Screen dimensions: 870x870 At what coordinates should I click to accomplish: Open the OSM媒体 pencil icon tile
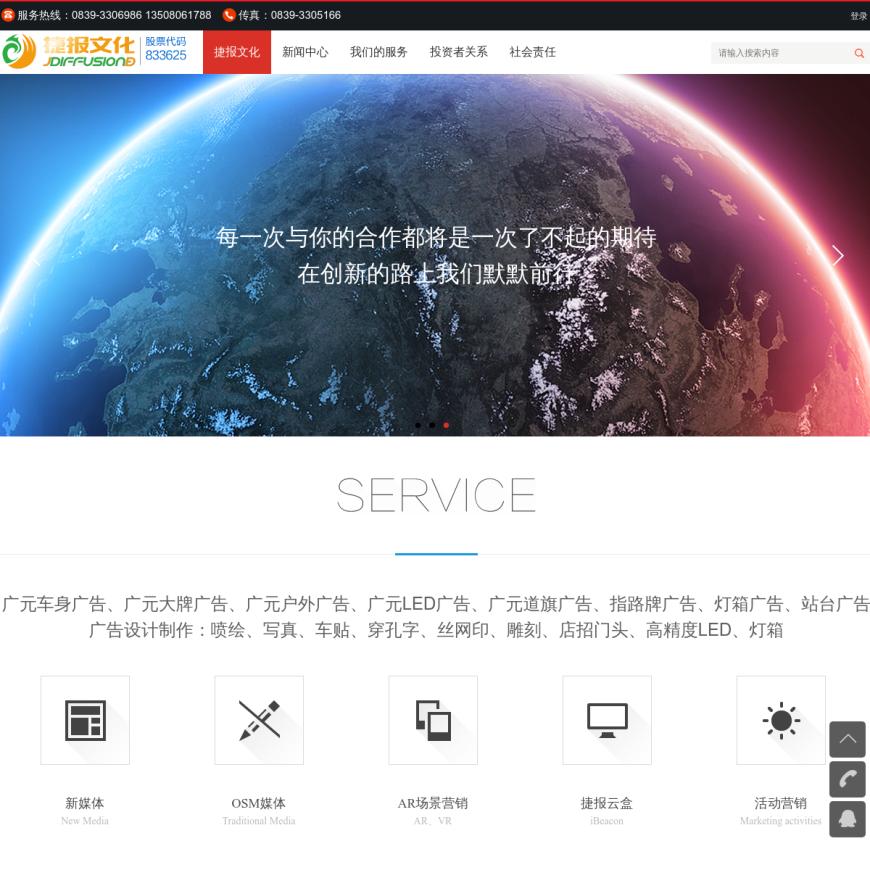(259, 720)
